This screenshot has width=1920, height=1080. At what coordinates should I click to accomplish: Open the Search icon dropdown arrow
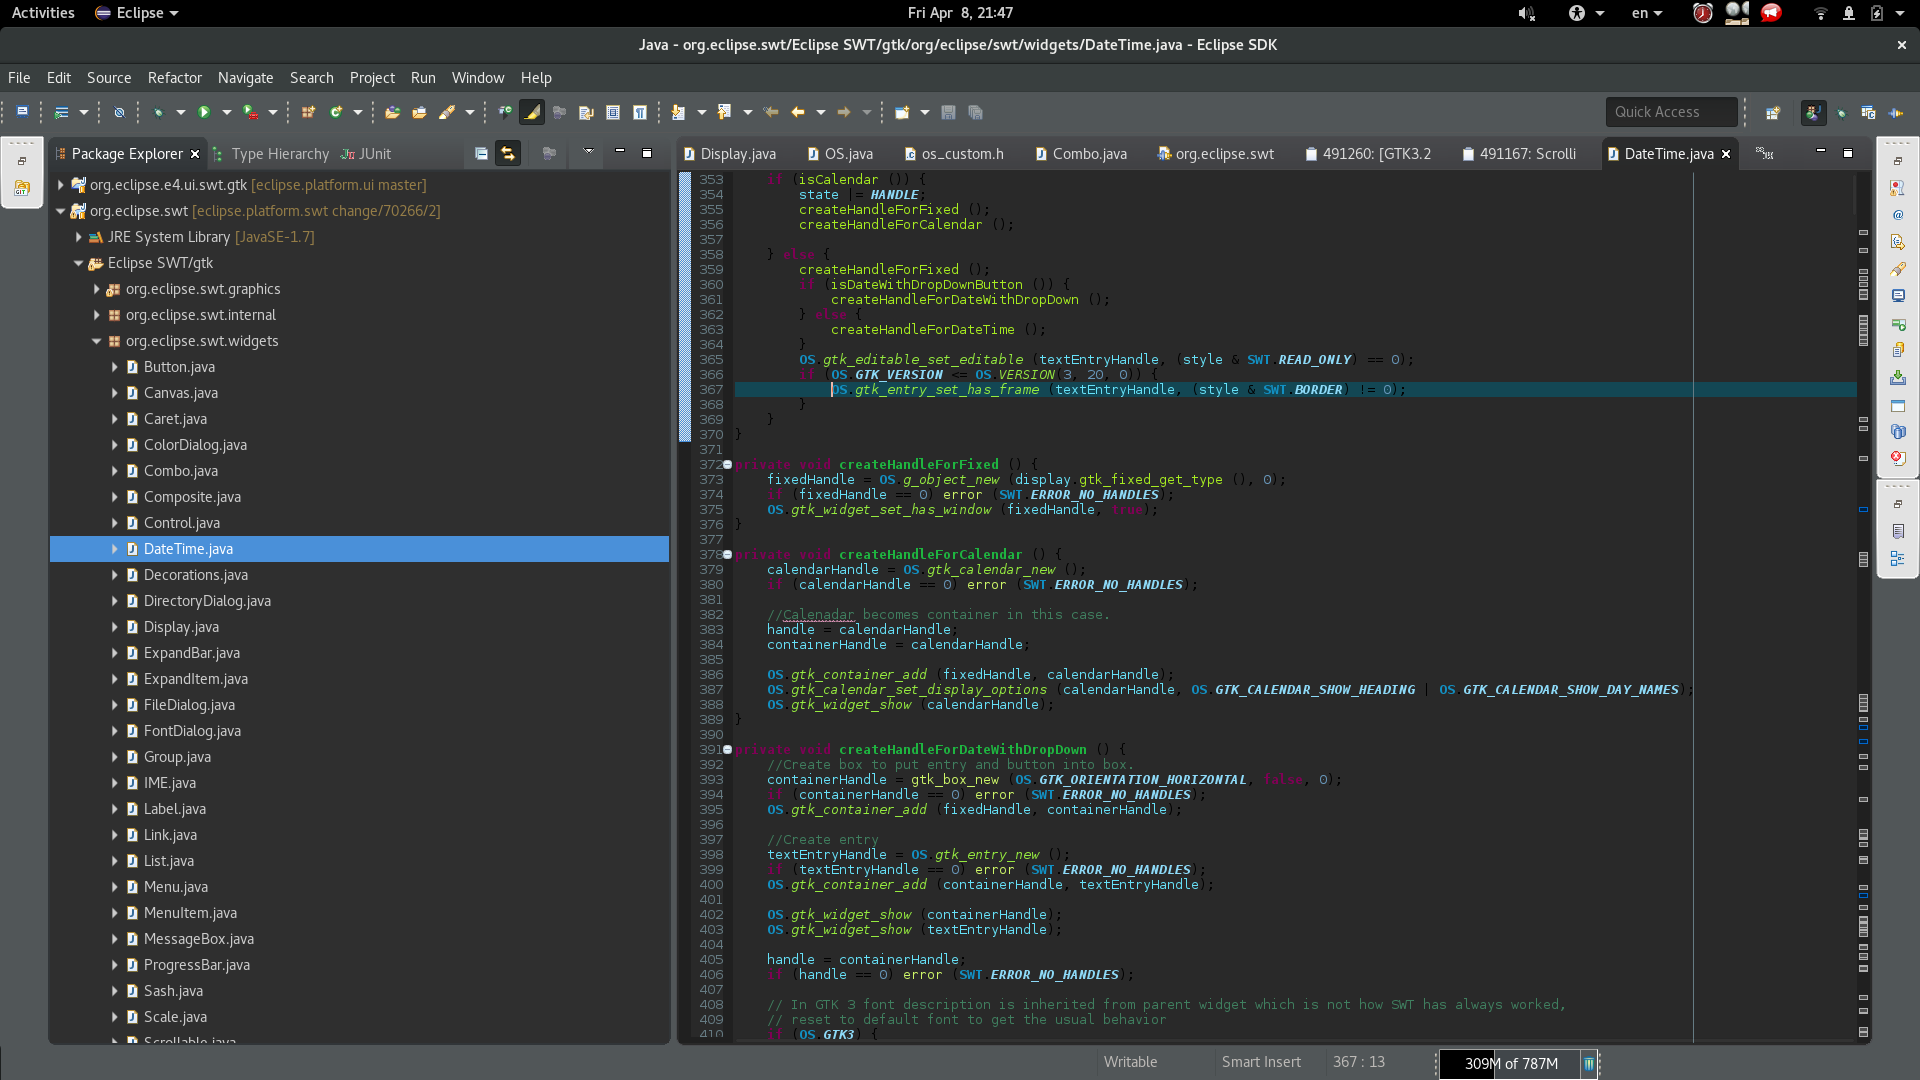pyautogui.click(x=469, y=112)
